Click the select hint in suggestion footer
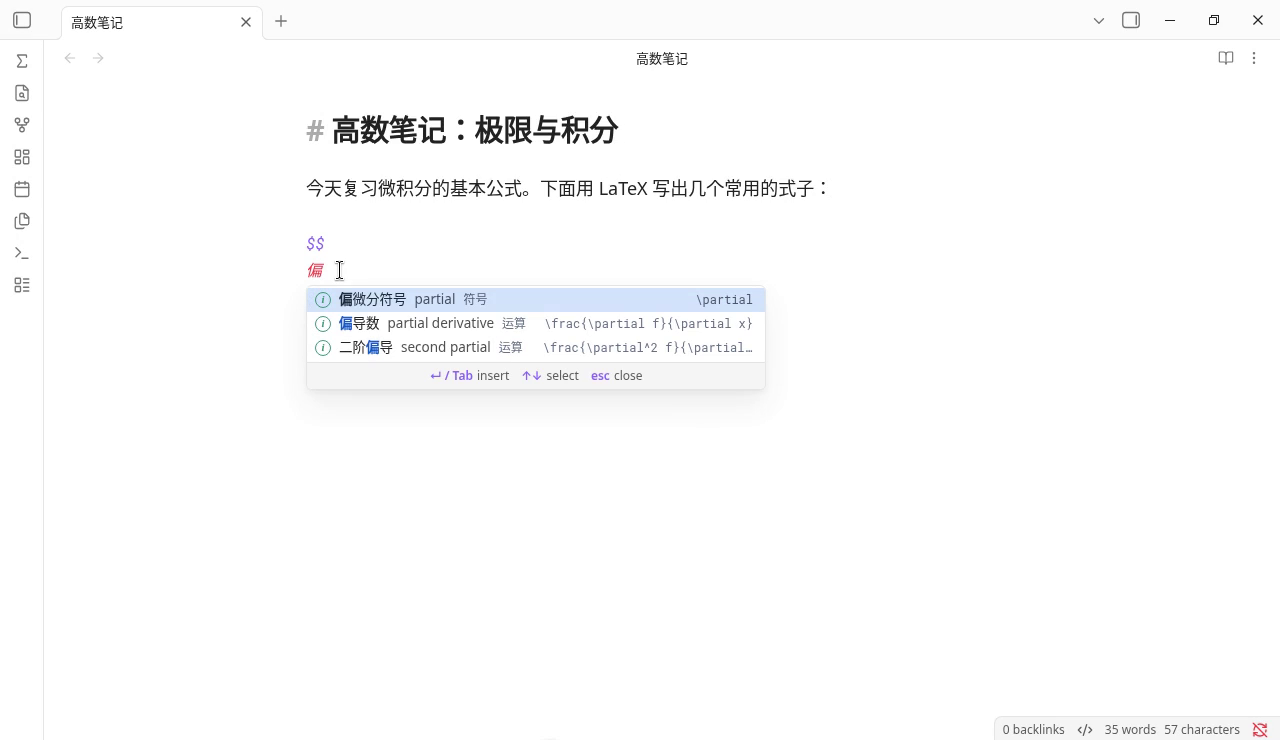 point(550,376)
